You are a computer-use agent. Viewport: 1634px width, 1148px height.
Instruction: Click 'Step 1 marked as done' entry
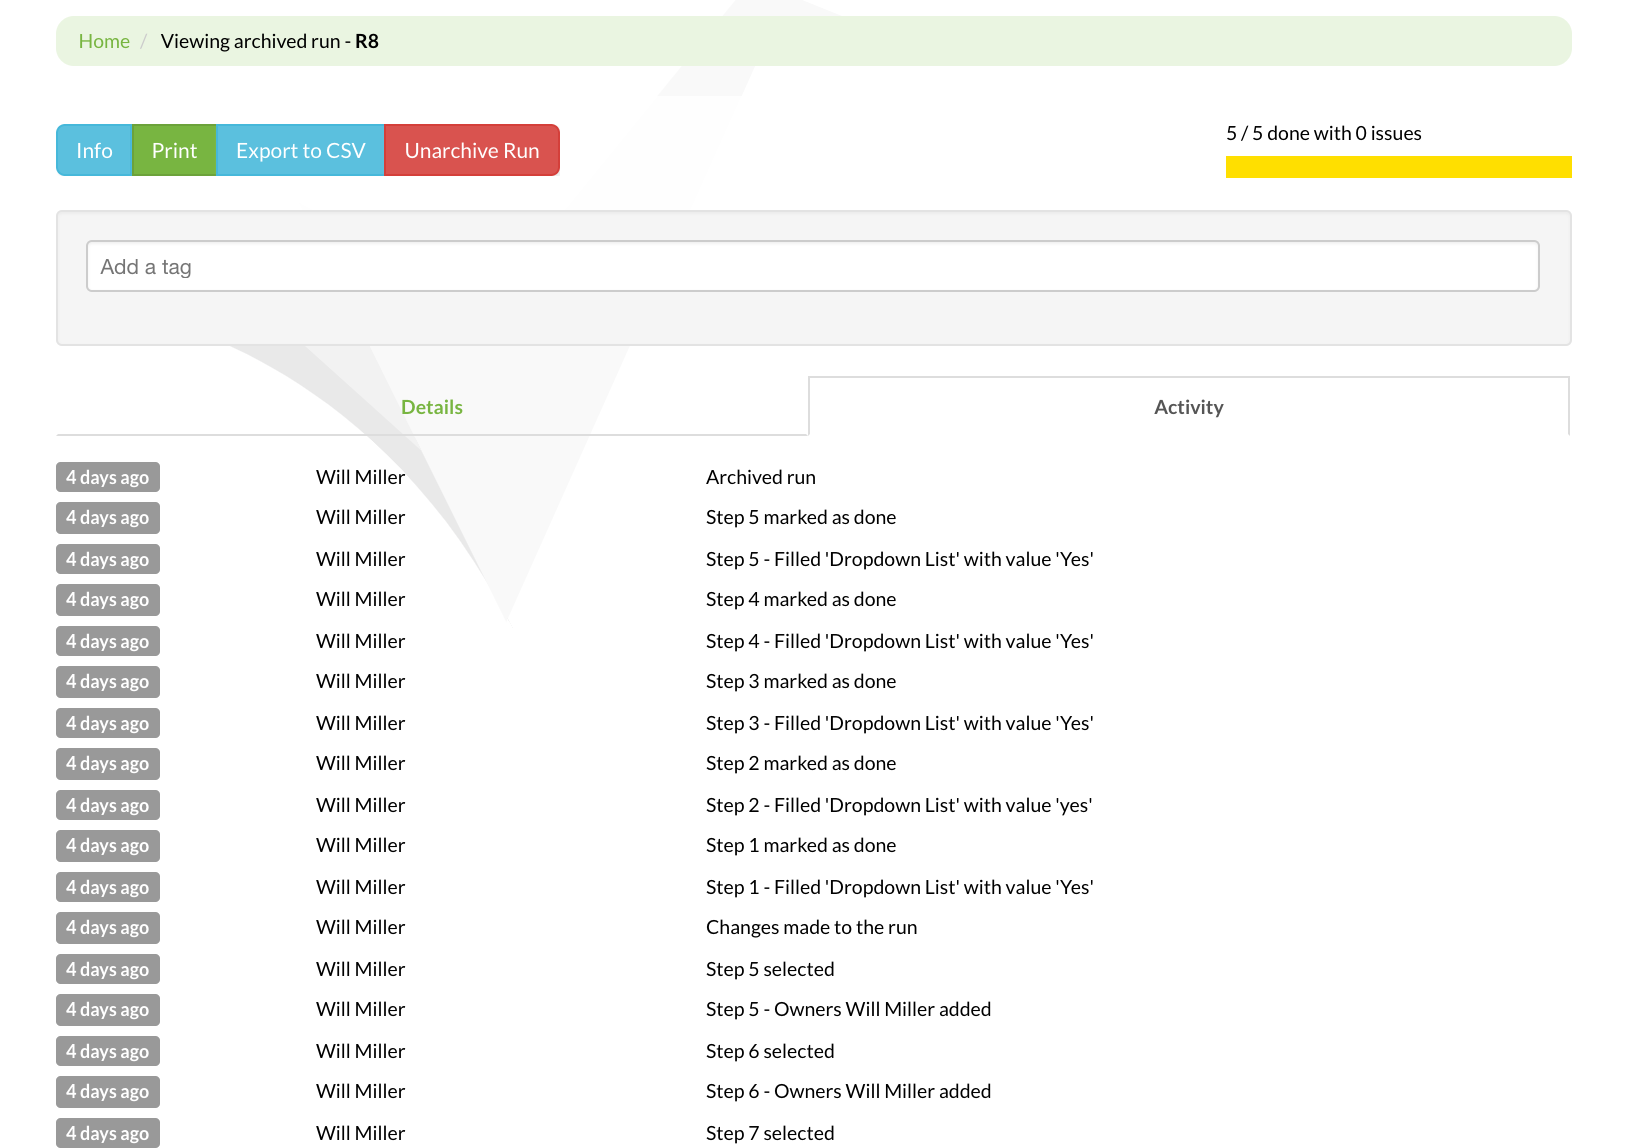click(x=800, y=845)
